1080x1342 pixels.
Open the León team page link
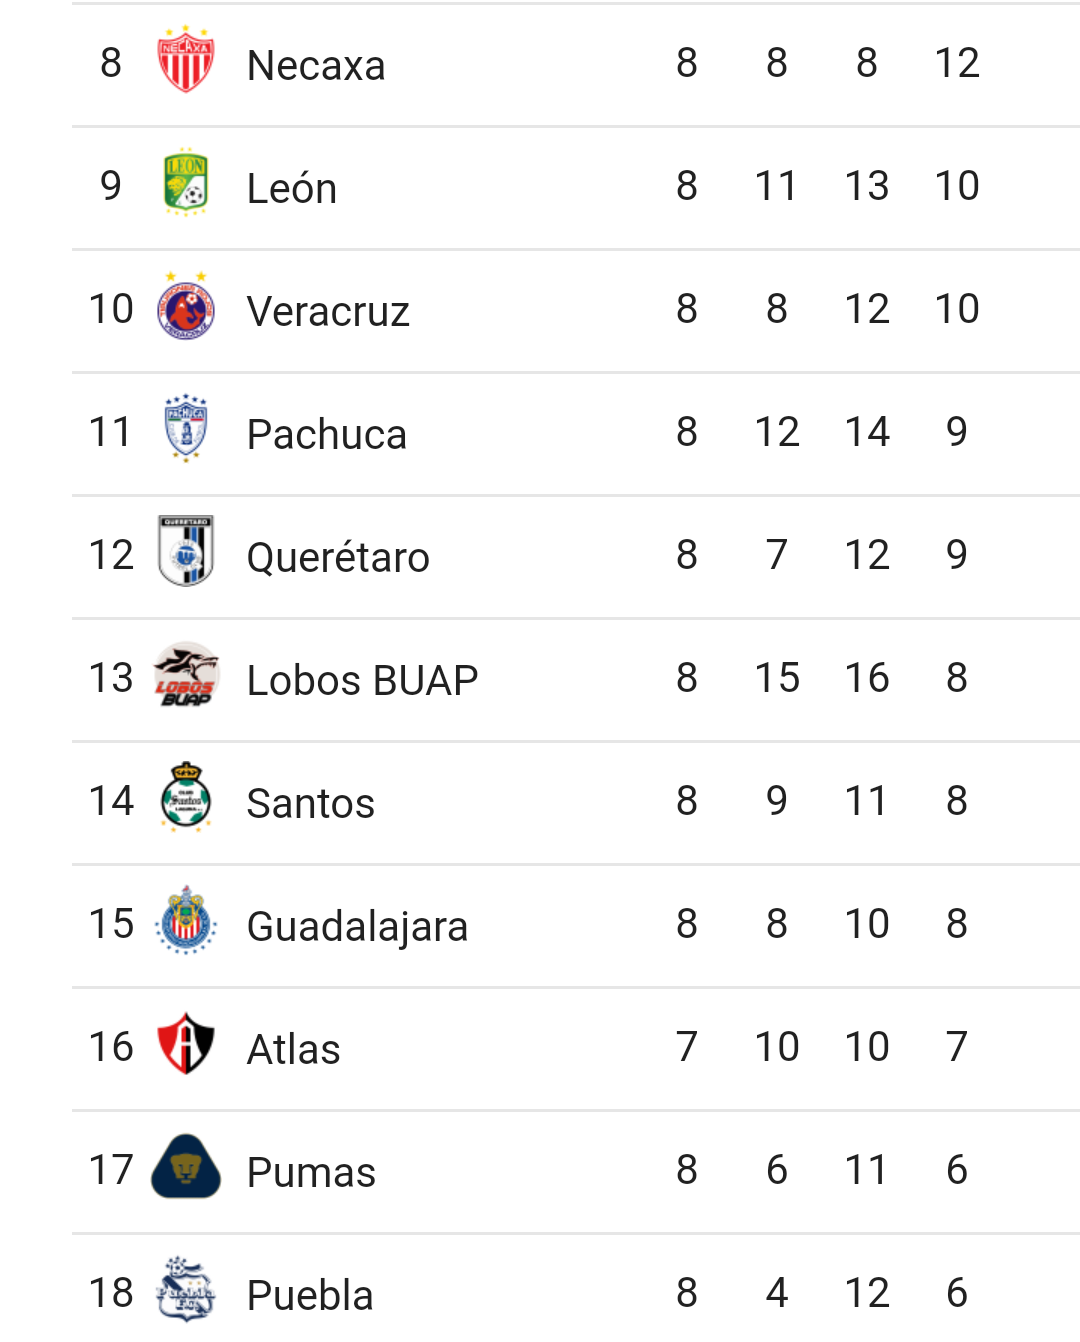click(292, 188)
